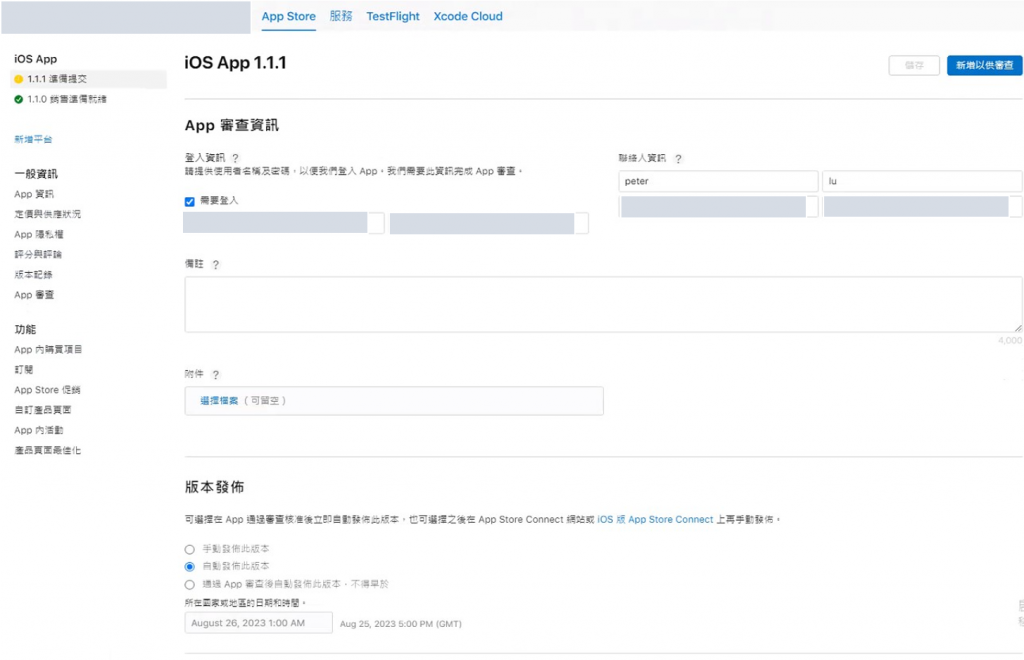1024x660 pixels.
Task: Click the blue 新增以供審查 button
Action: coord(984,65)
